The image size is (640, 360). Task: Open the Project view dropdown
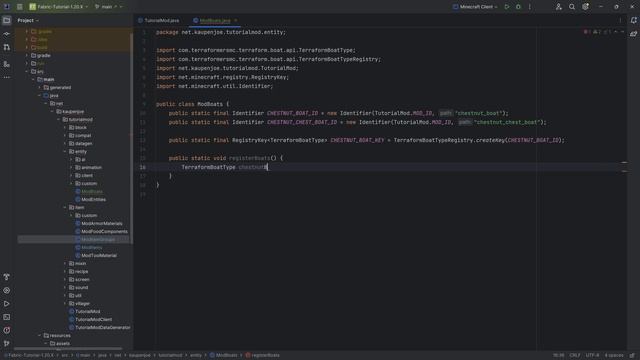(x=28, y=20)
